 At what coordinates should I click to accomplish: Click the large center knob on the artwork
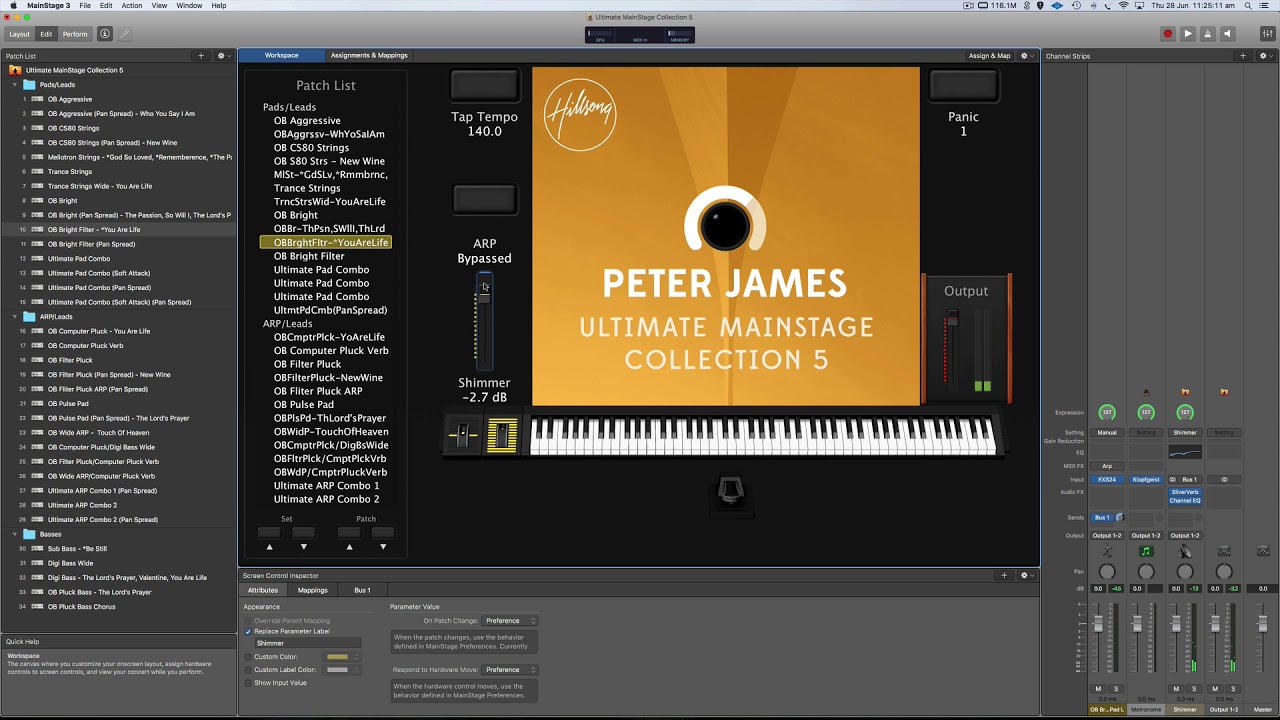click(725, 224)
